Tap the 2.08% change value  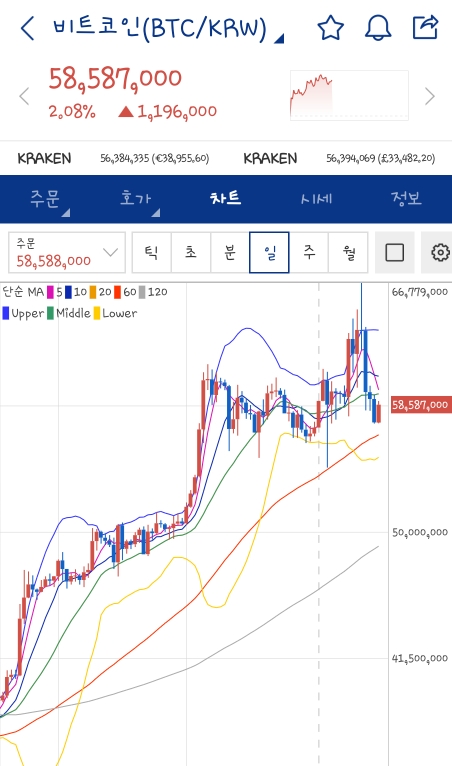pos(72,112)
